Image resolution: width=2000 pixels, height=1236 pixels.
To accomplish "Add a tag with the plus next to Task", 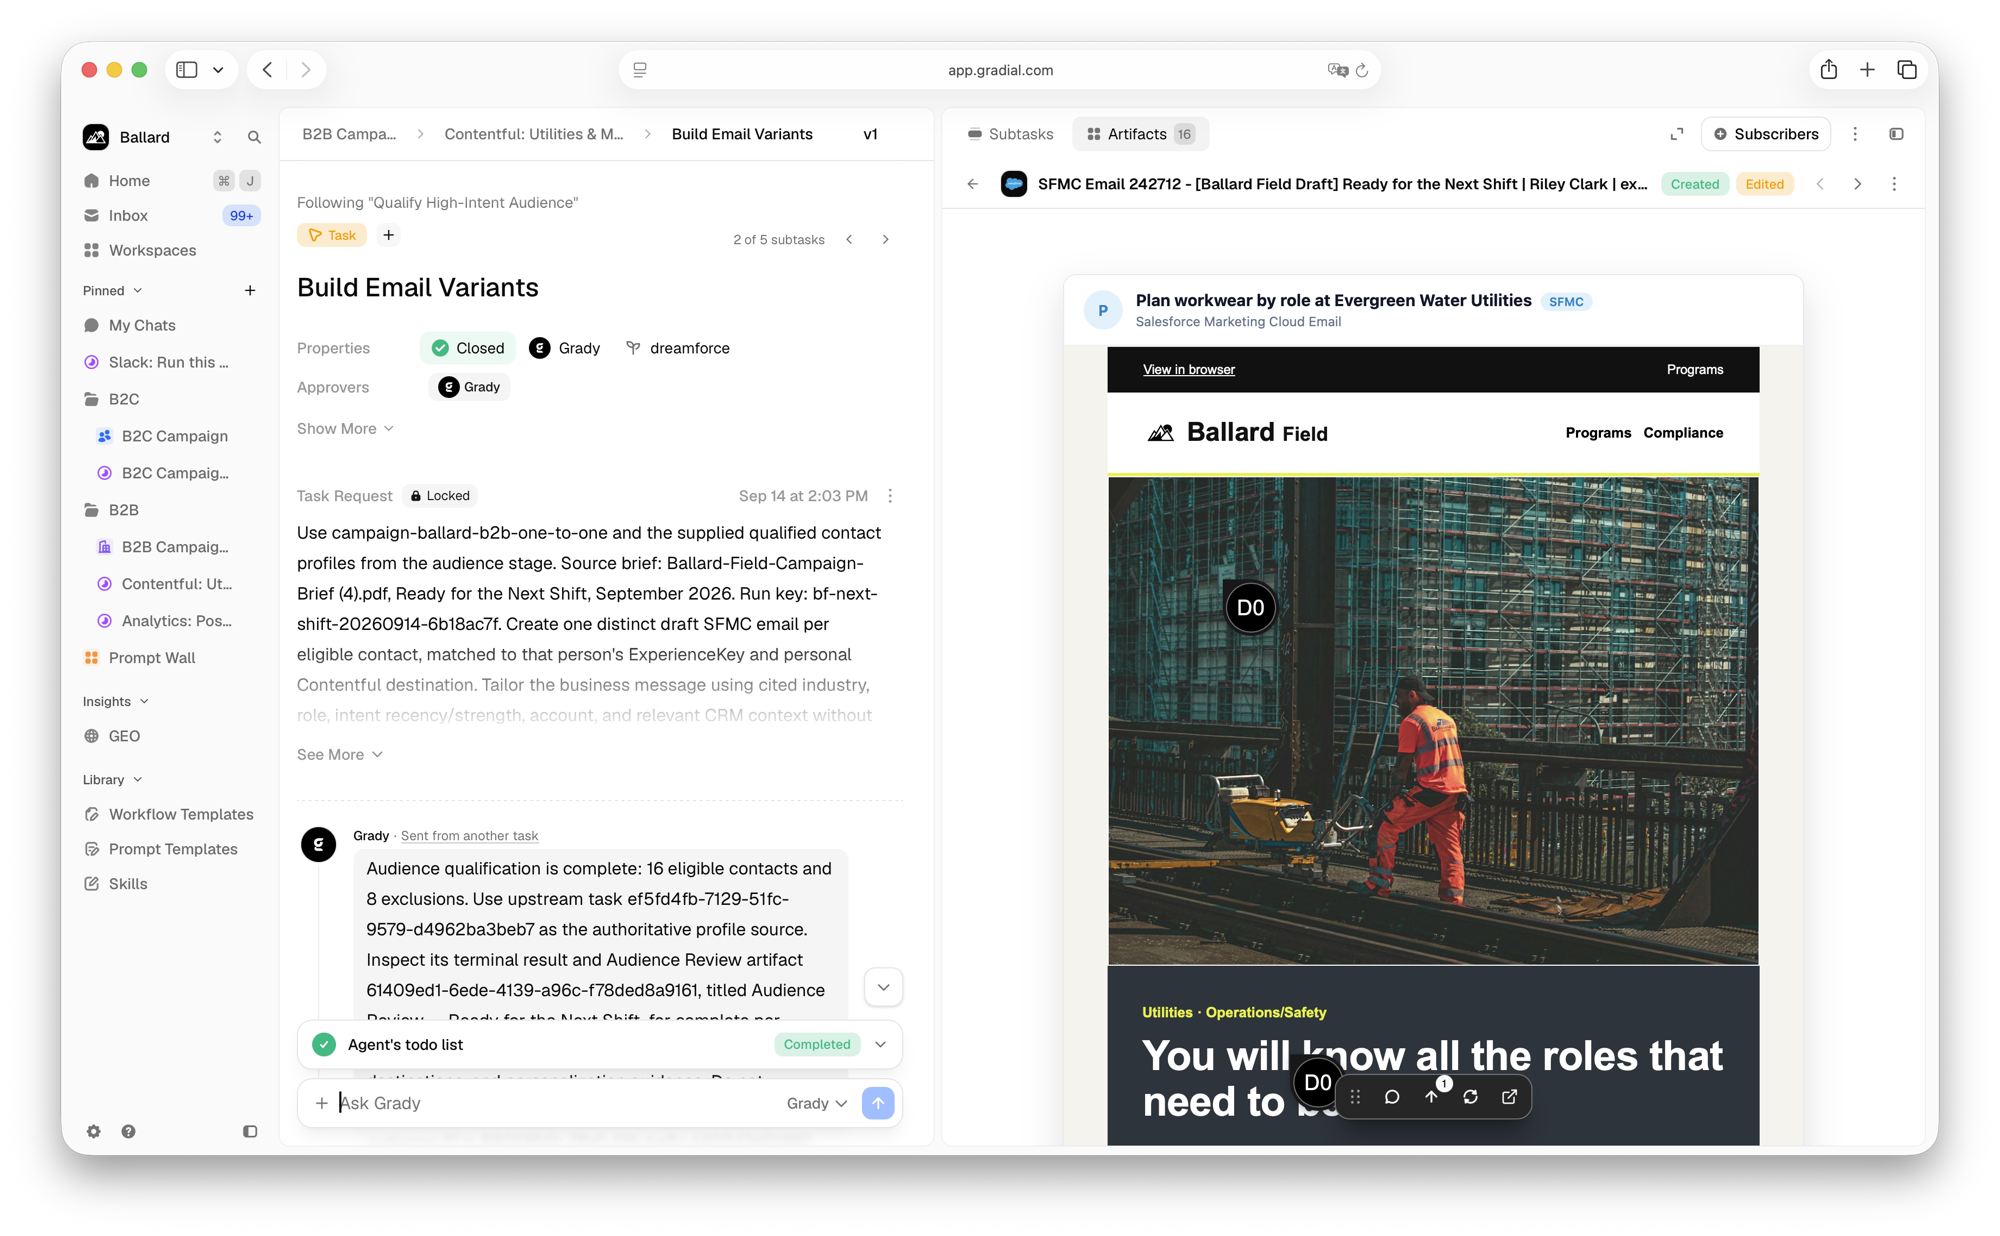I will pyautogui.click(x=388, y=235).
